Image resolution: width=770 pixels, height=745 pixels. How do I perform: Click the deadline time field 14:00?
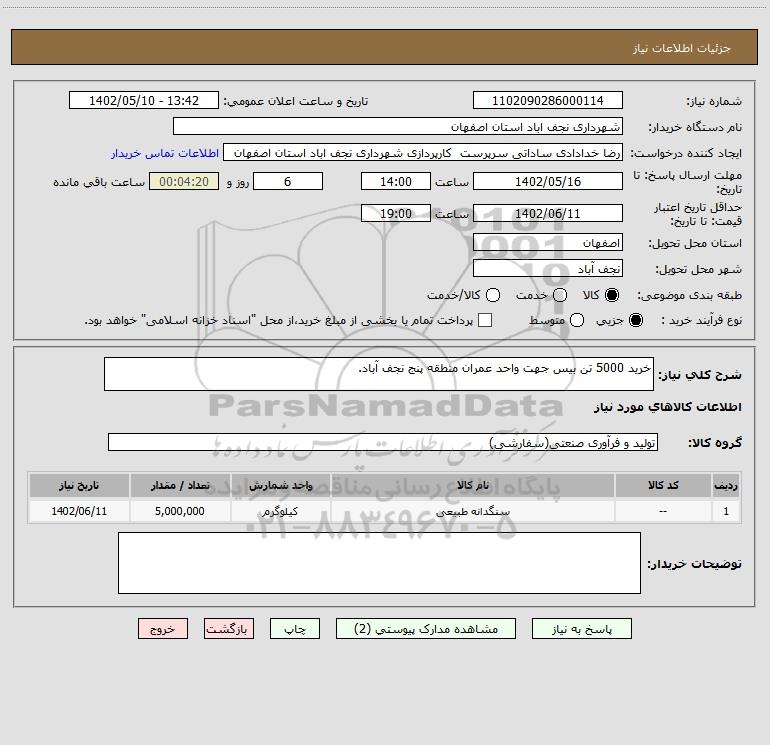tap(396, 181)
